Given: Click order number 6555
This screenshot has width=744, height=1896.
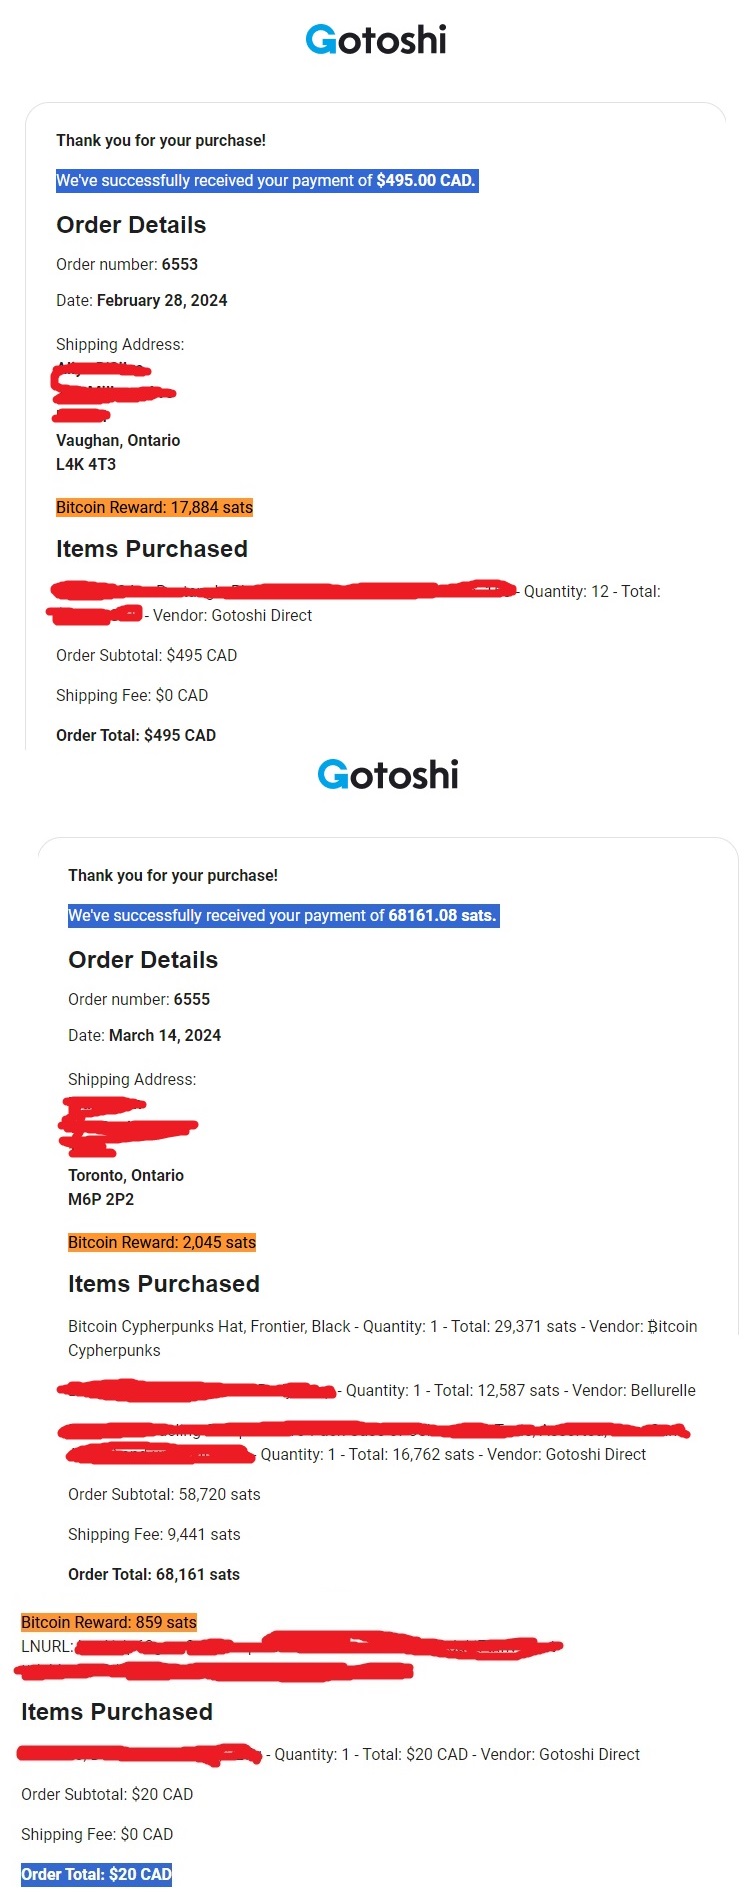Looking at the screenshot, I should tap(192, 1000).
